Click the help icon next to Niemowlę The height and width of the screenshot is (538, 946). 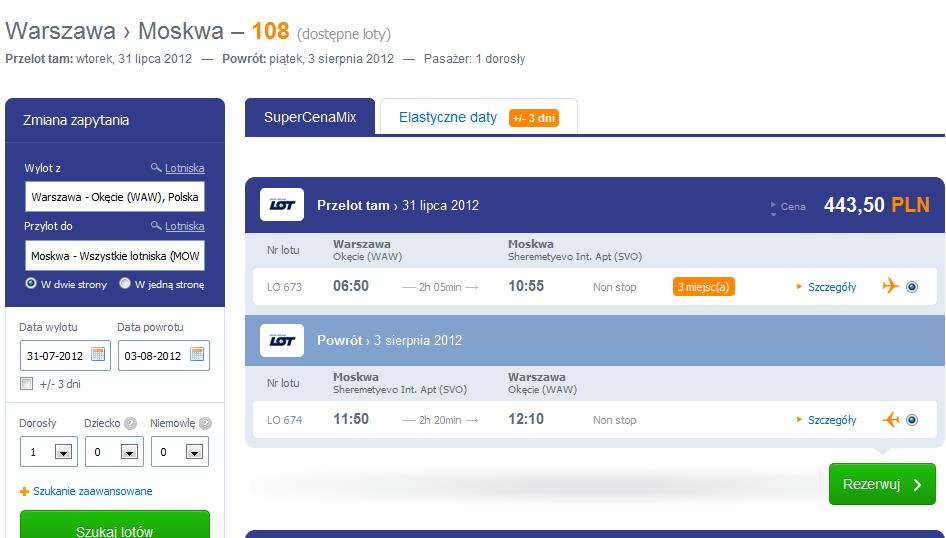coord(205,423)
